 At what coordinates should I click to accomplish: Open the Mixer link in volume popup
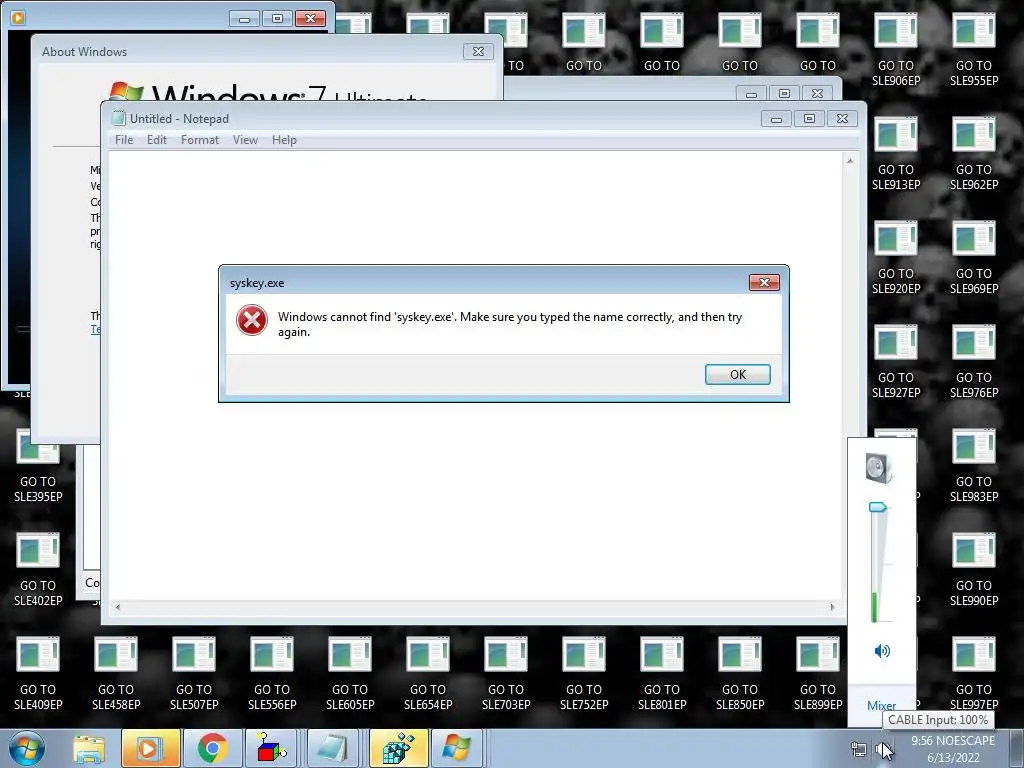coord(881,705)
